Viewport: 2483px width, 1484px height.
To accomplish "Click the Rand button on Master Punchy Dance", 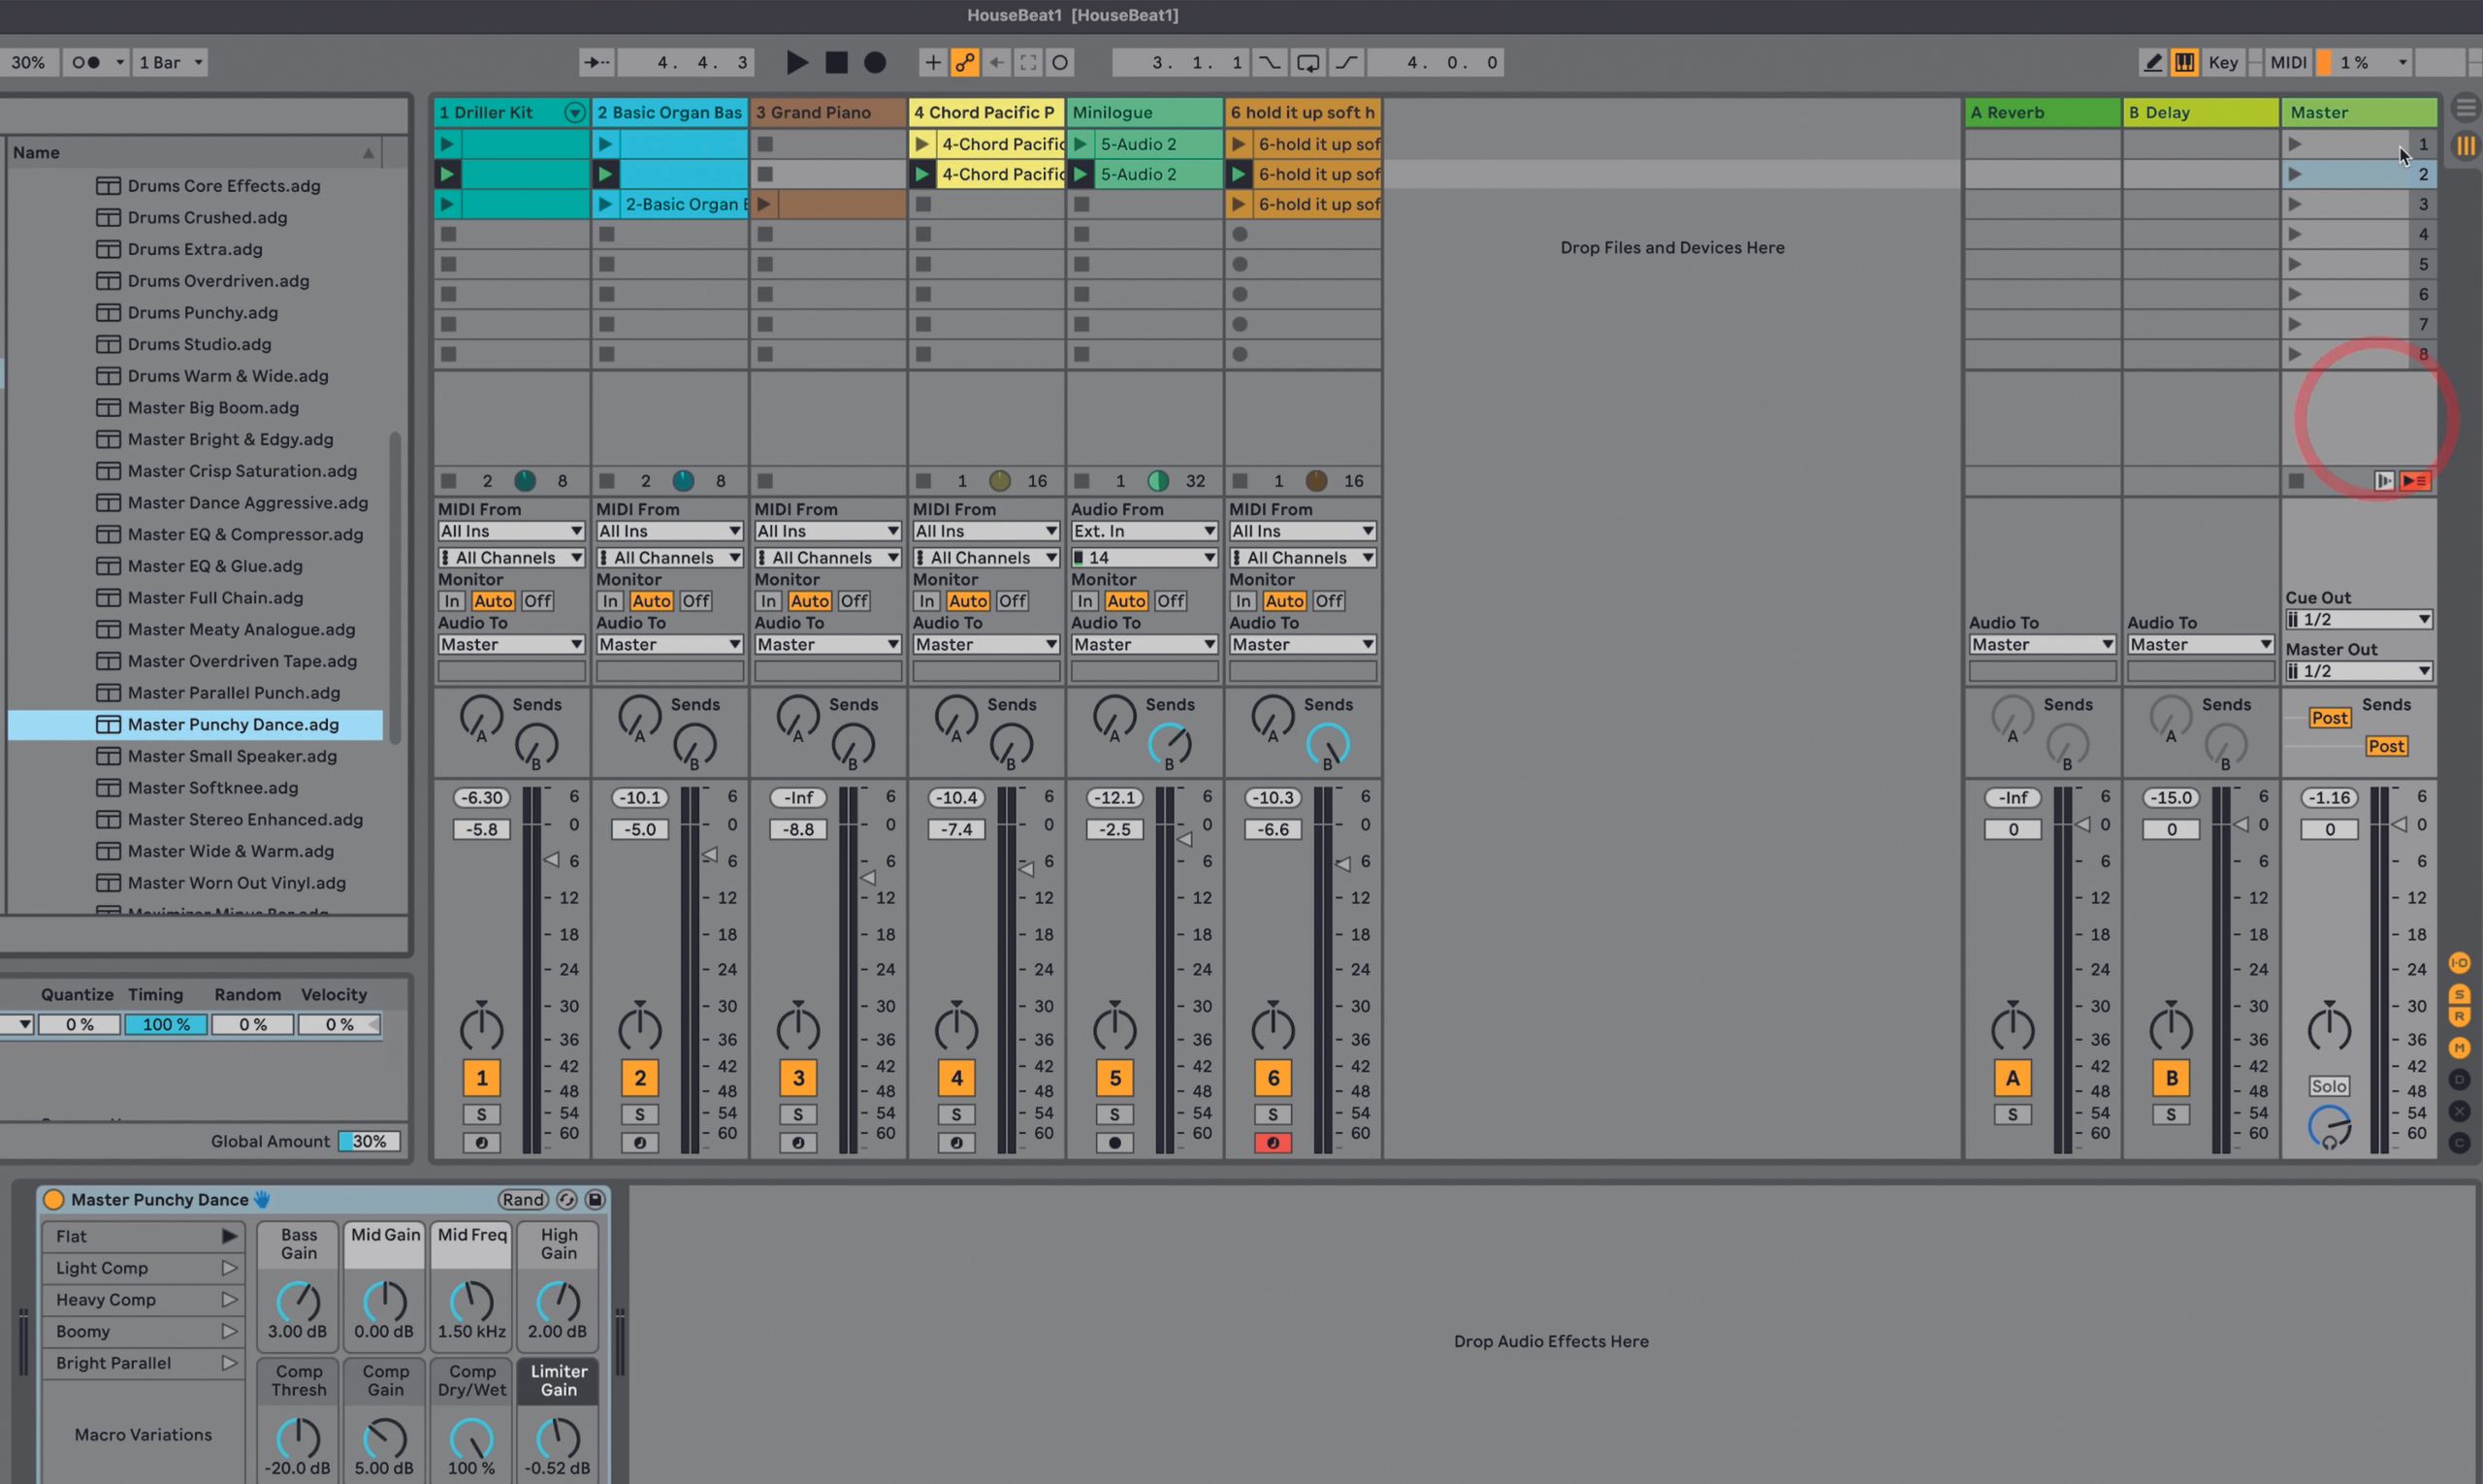I will click(x=523, y=1199).
